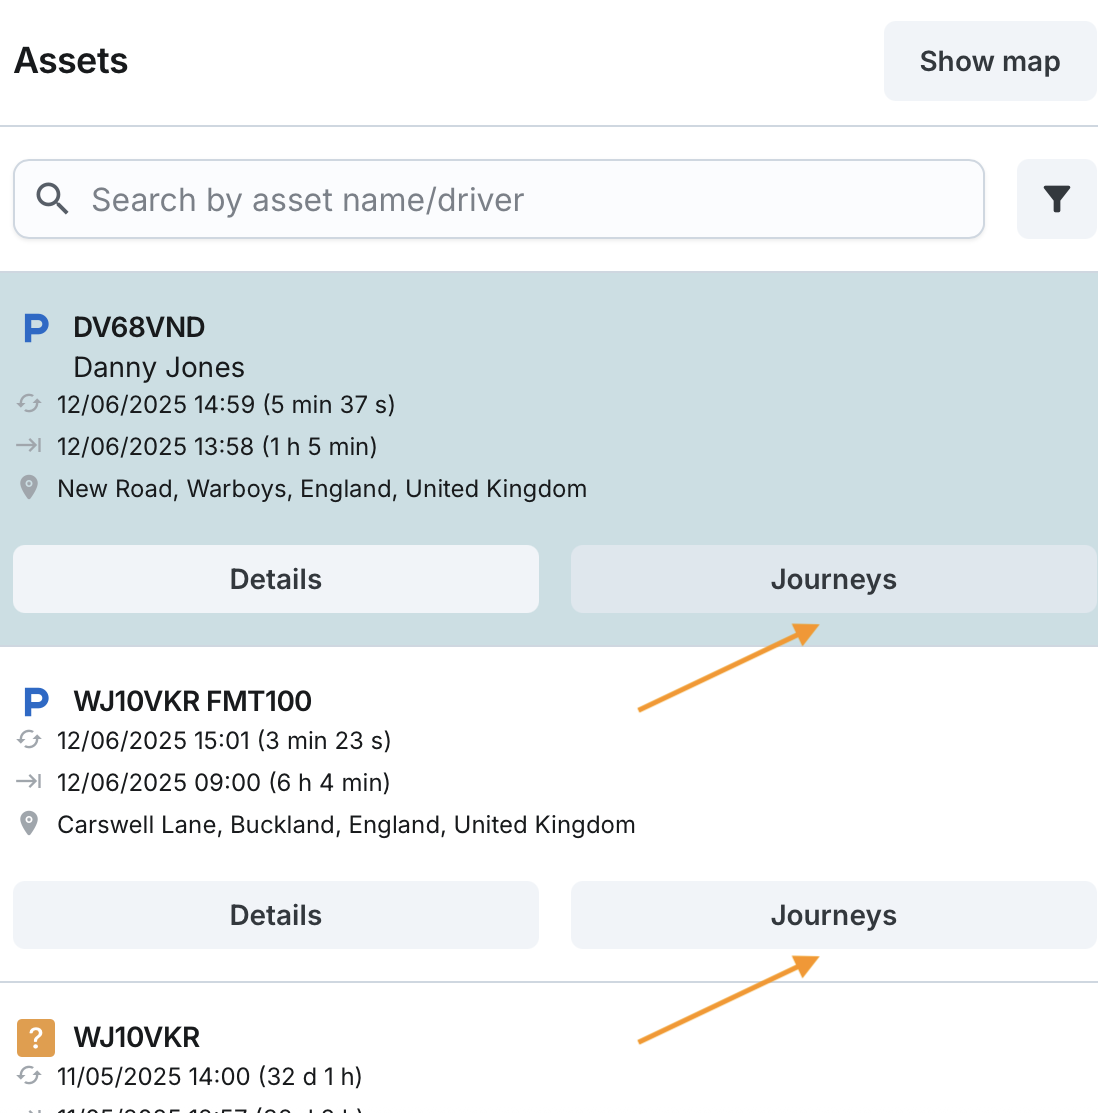Click the parked status icon for DV68VND
The image size is (1098, 1113).
click(x=36, y=328)
